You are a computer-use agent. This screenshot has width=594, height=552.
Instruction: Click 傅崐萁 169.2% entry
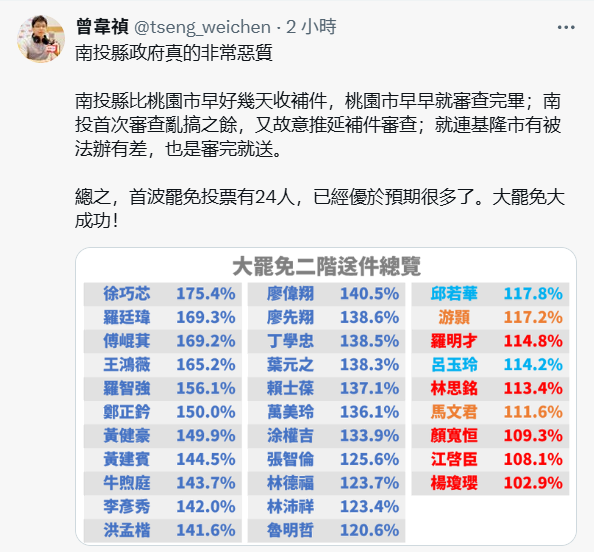(x=163, y=341)
